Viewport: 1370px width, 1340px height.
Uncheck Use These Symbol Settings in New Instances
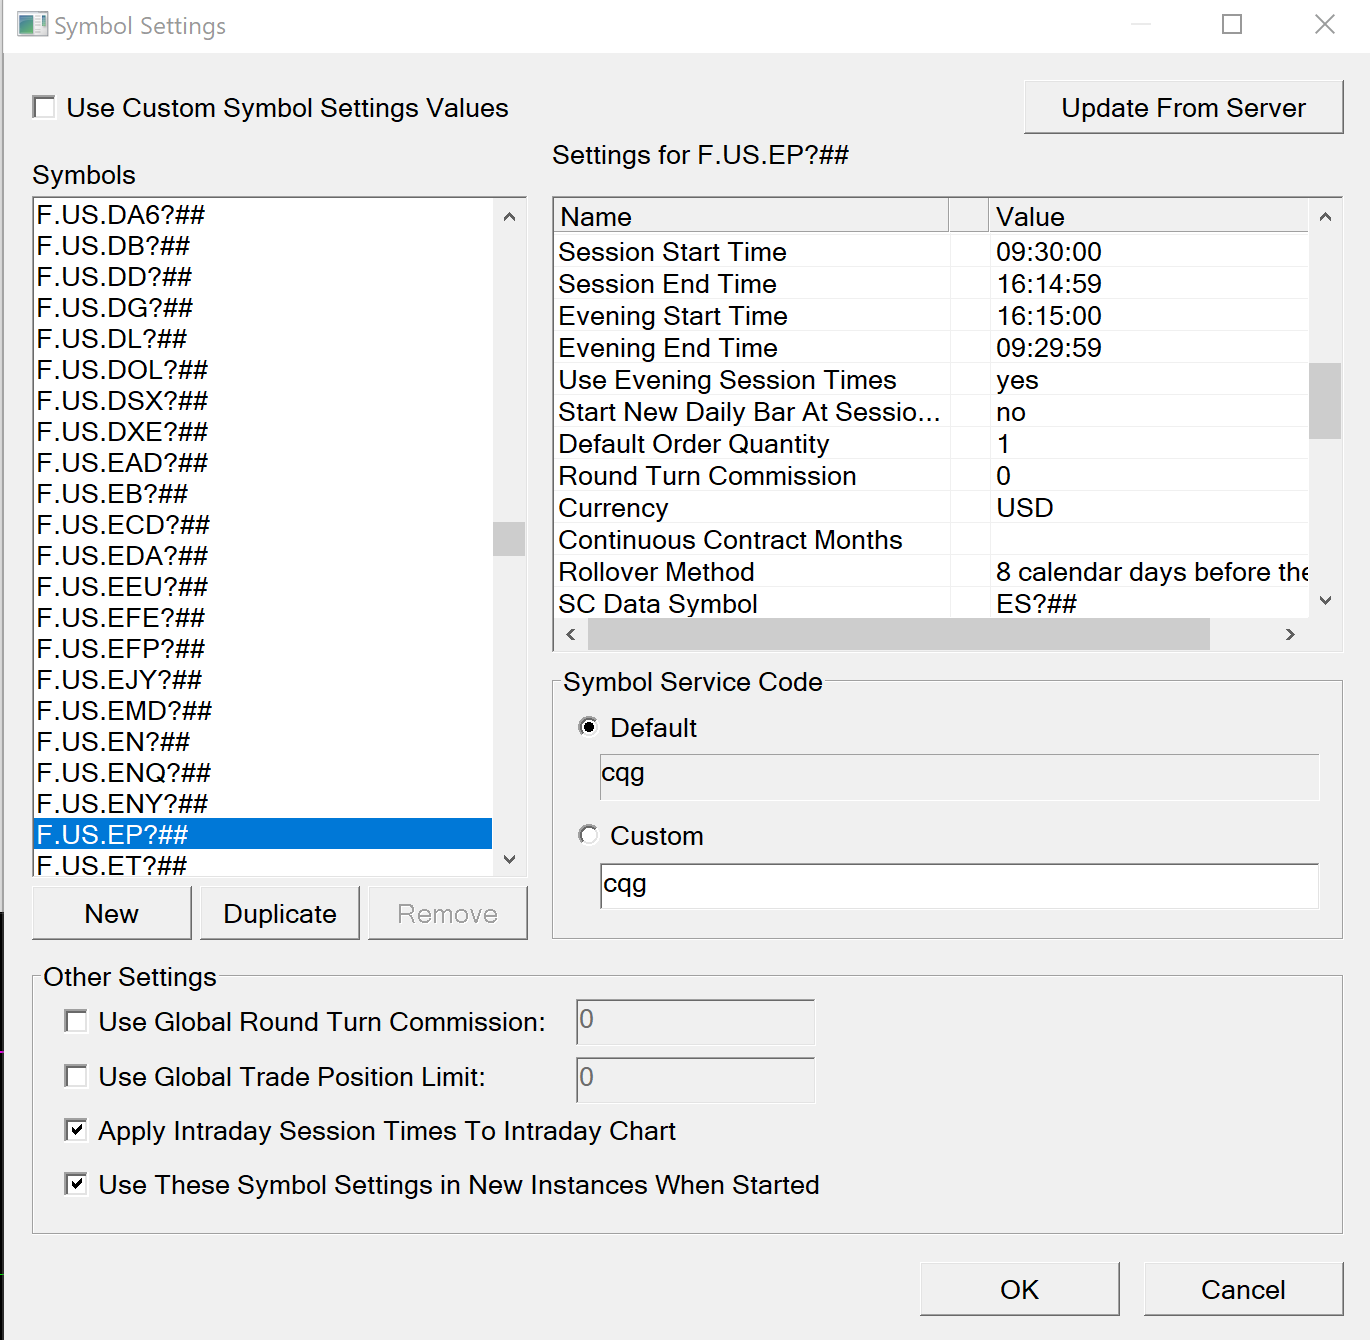tap(76, 1184)
